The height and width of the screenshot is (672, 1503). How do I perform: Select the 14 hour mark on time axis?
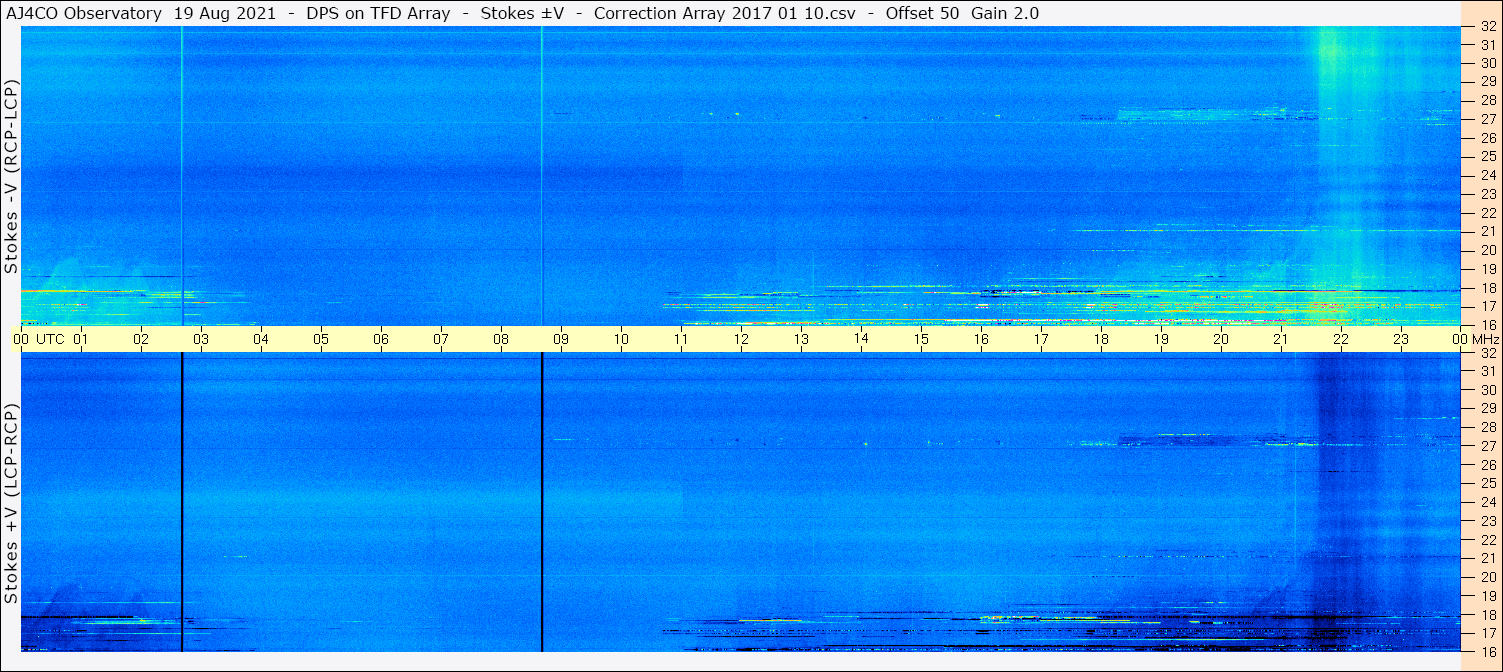(861, 339)
